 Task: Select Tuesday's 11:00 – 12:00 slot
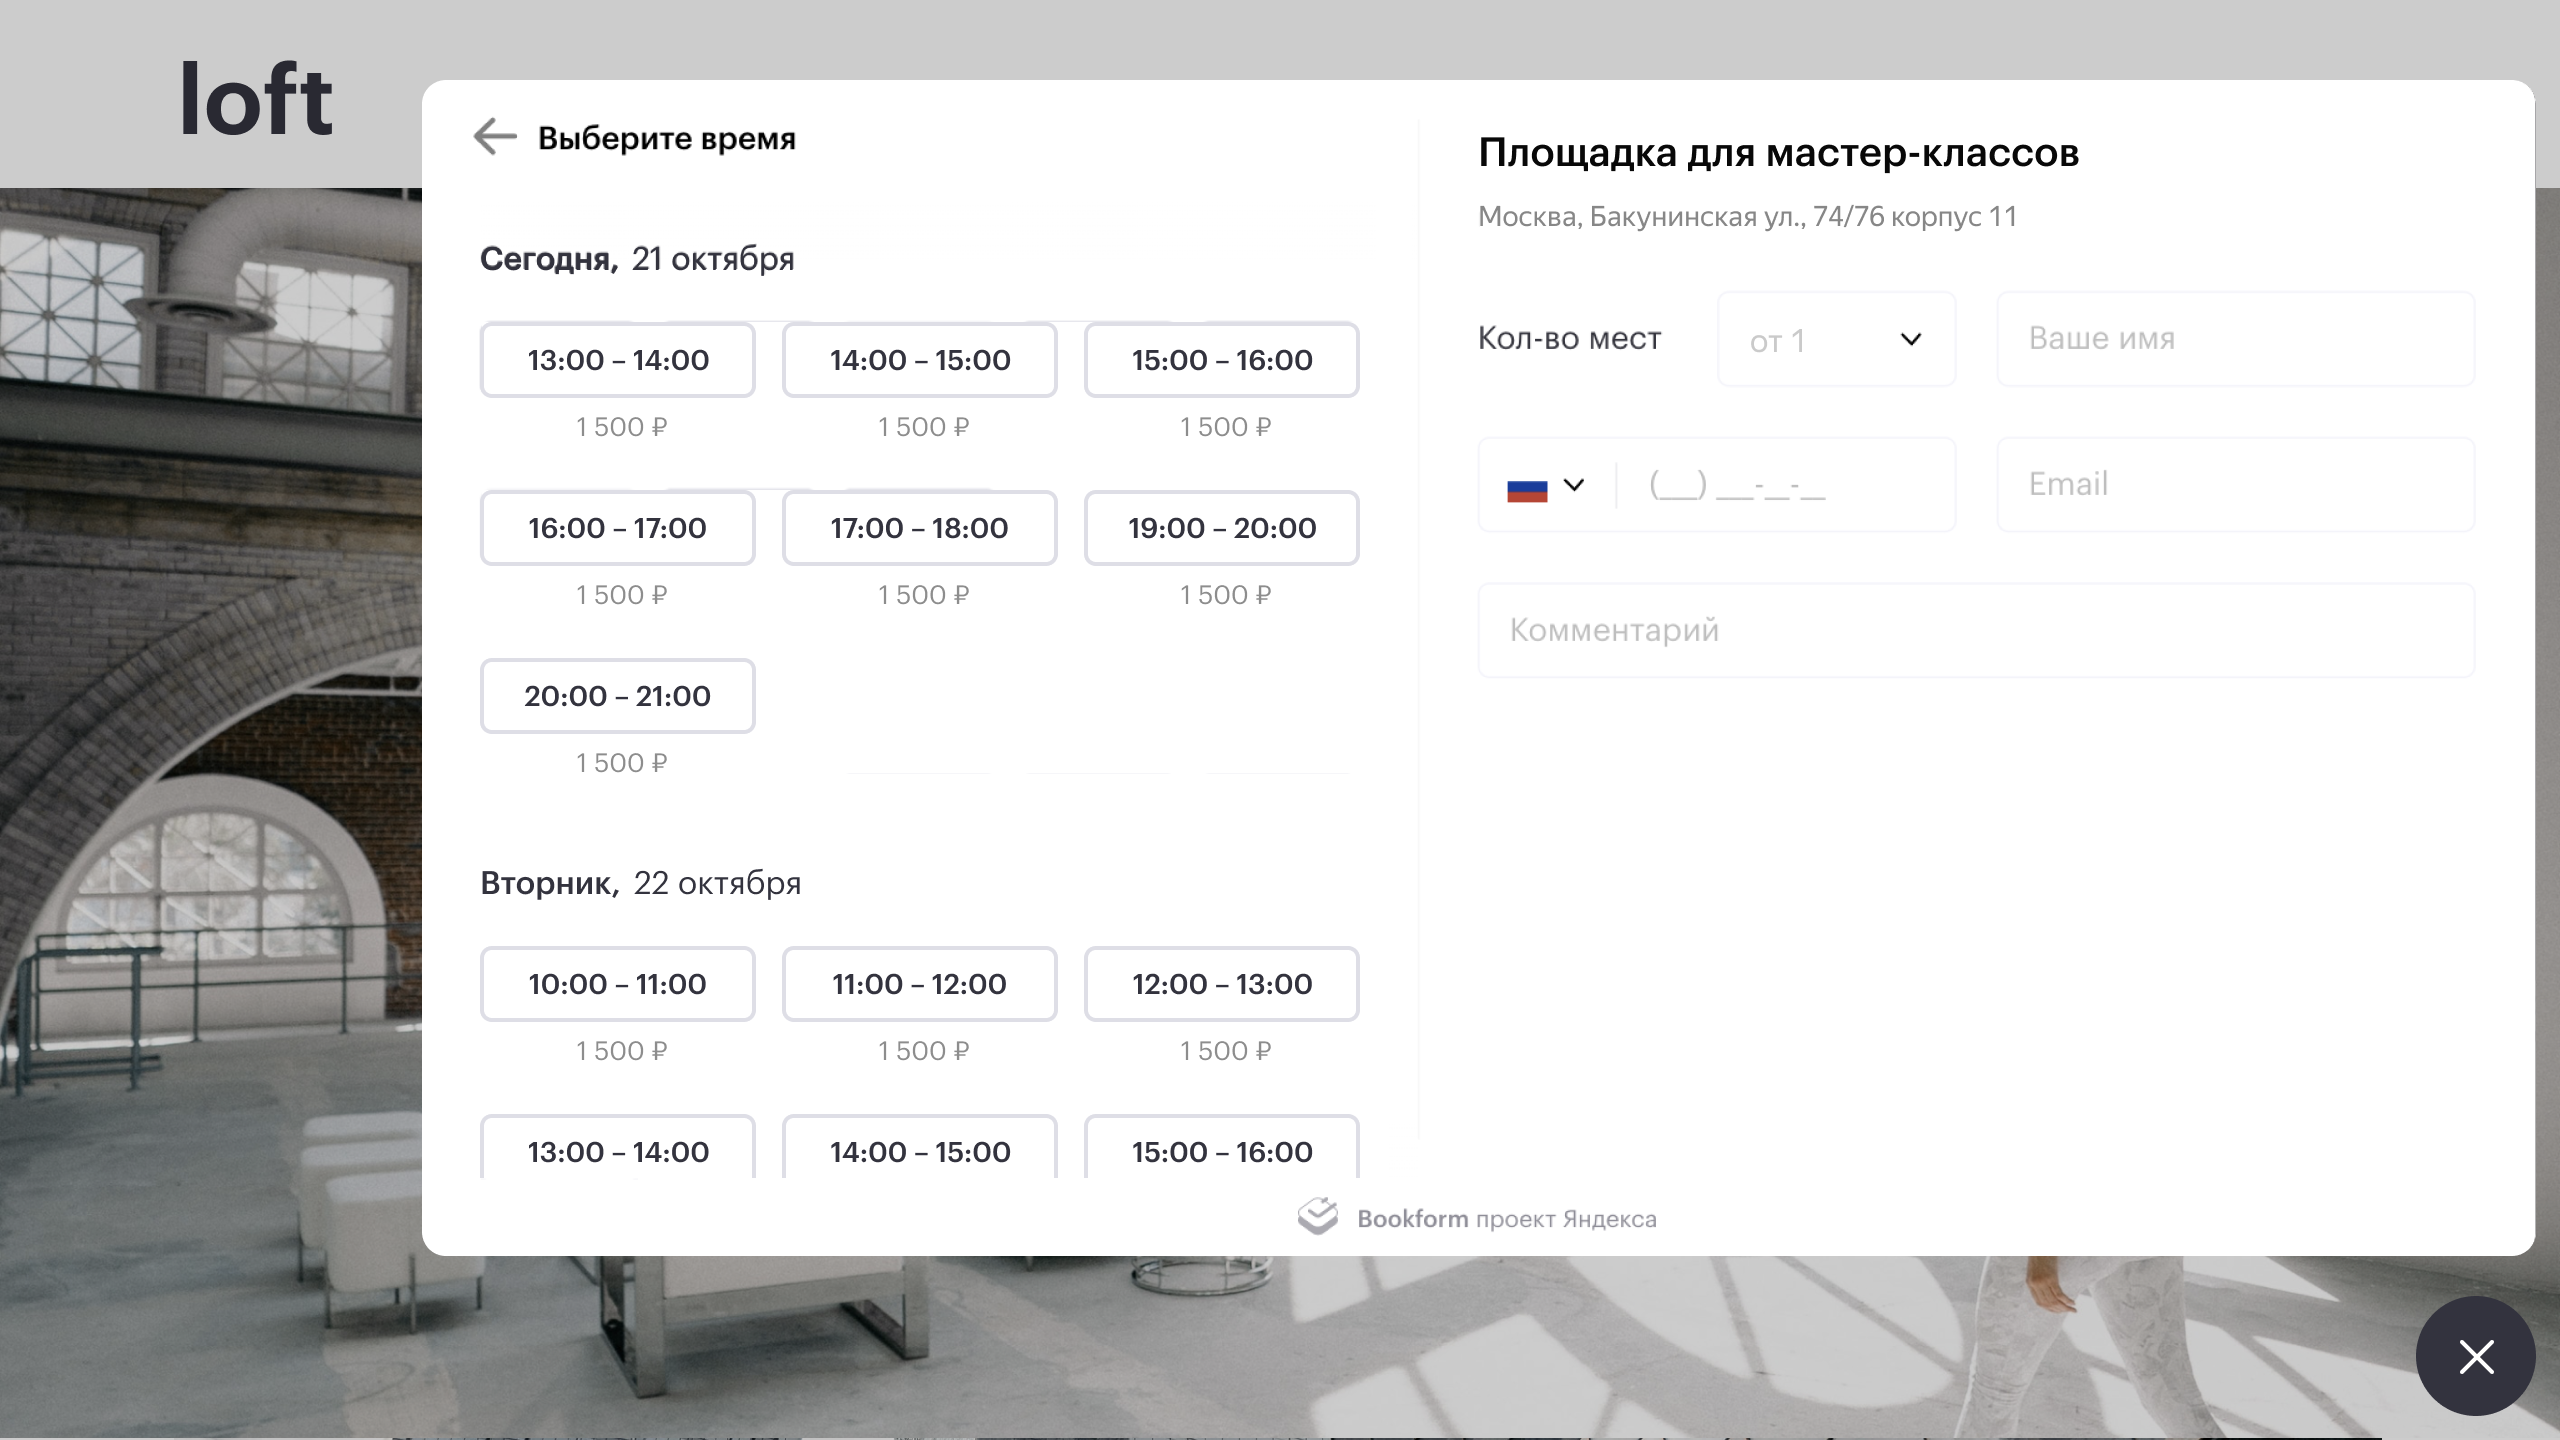tap(920, 983)
